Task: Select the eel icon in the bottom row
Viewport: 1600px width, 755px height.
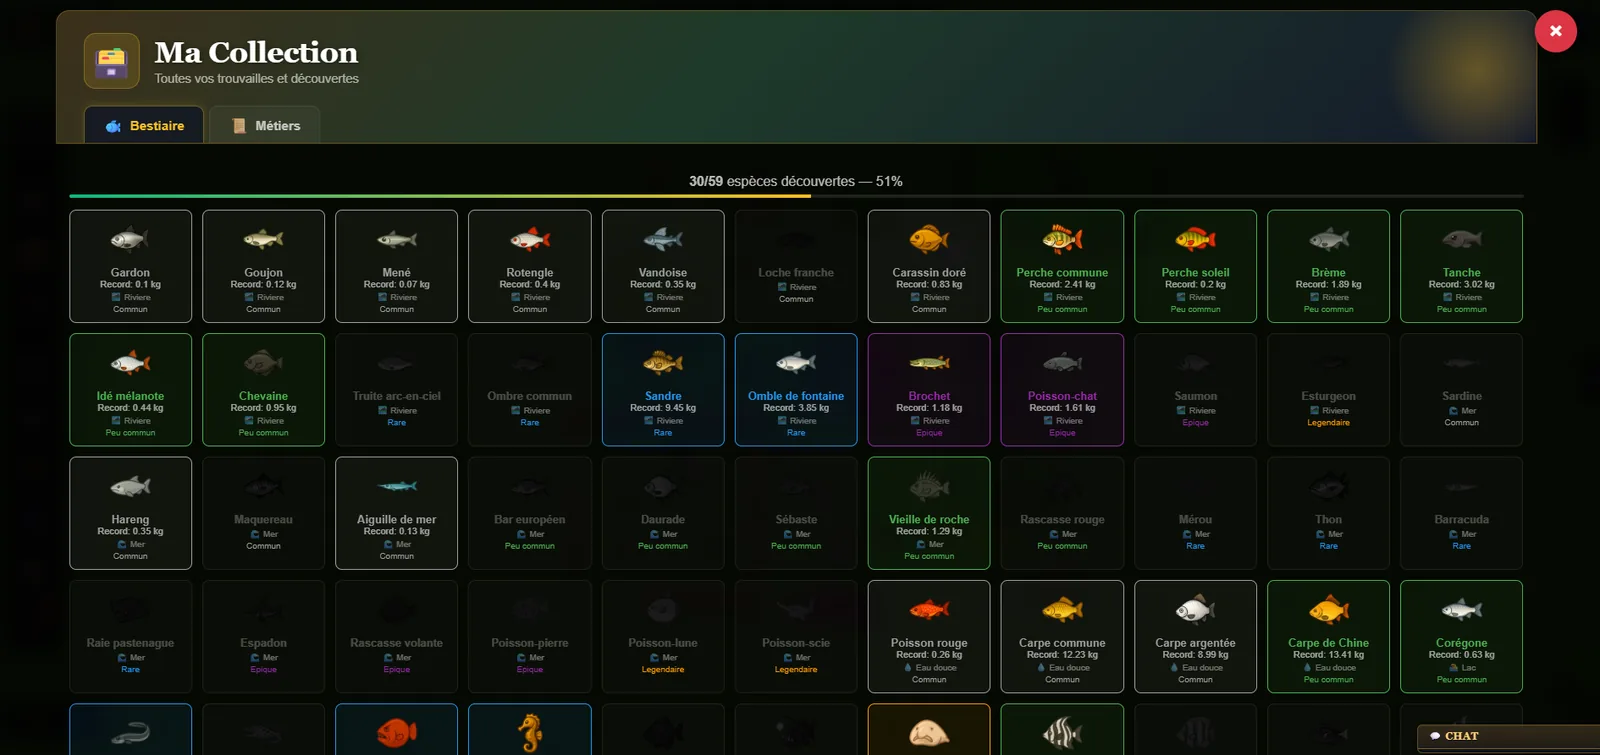Action: [130, 734]
